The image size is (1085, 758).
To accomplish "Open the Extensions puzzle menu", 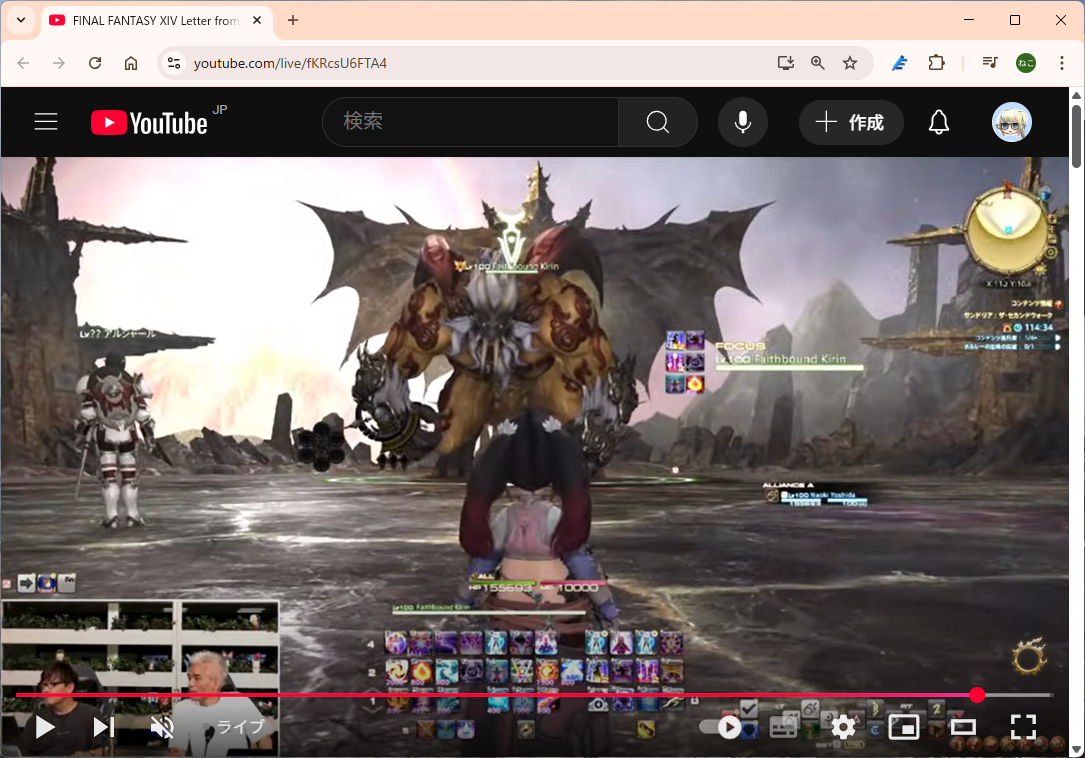I will tap(936, 63).
